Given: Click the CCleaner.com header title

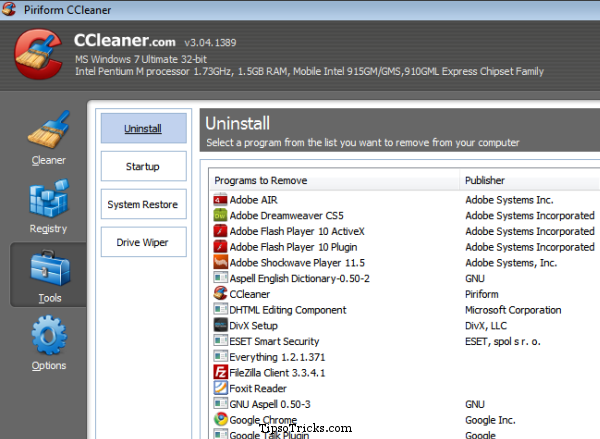Looking at the screenshot, I should 125,41.
